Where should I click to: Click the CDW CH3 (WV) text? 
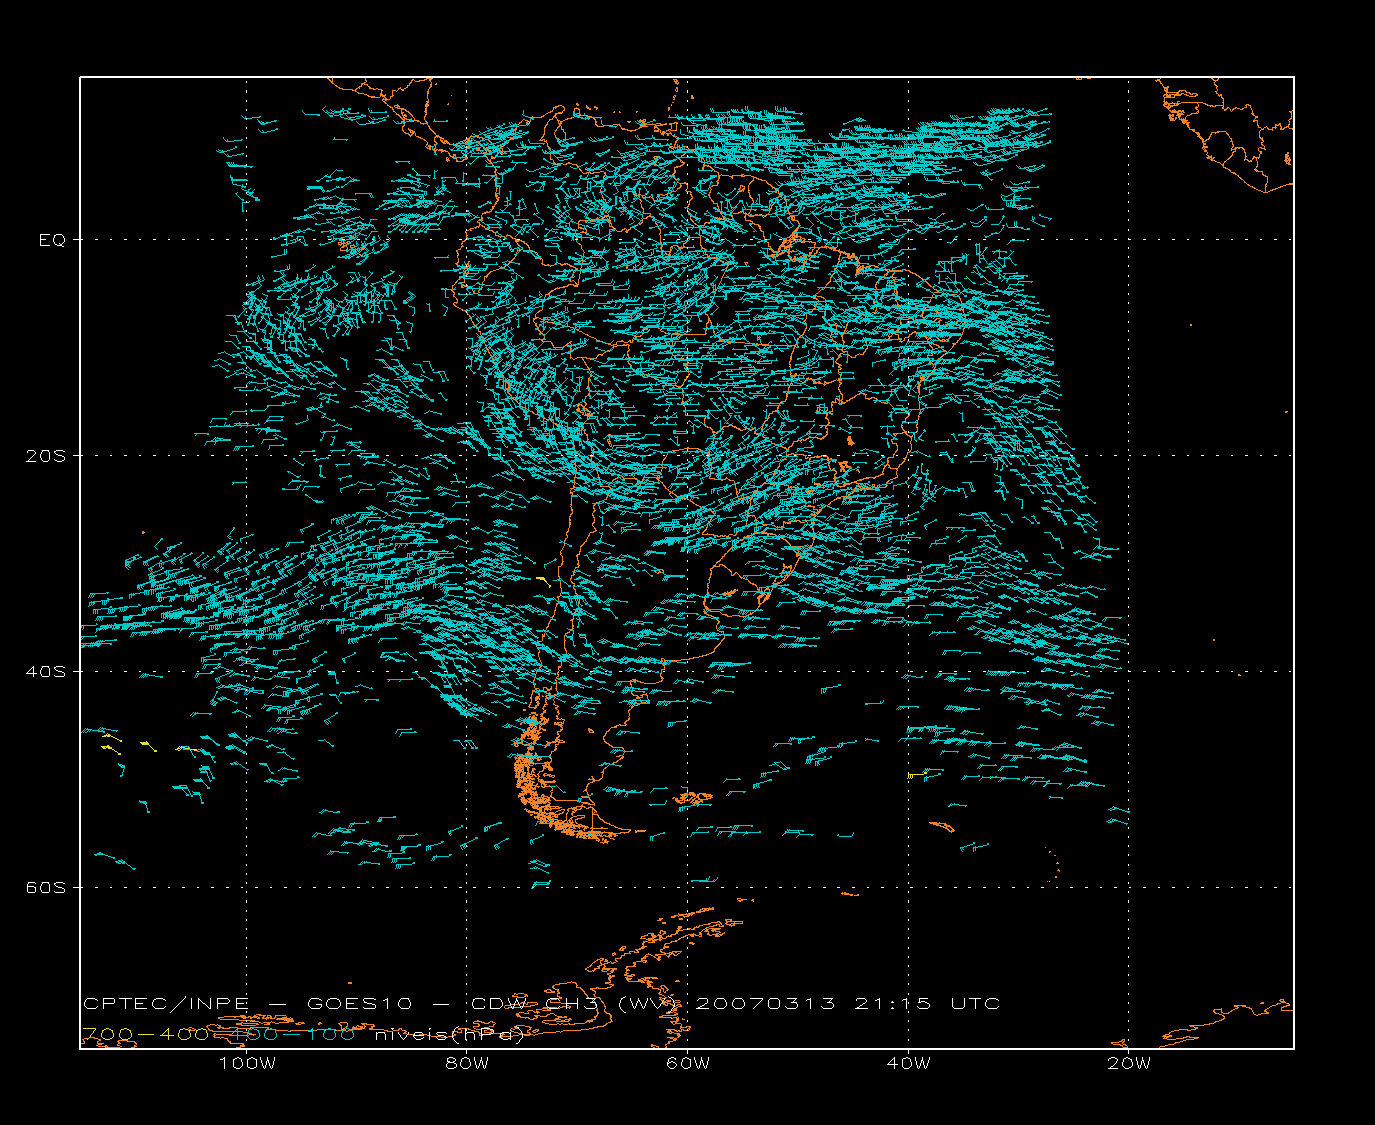pyautogui.click(x=576, y=1003)
